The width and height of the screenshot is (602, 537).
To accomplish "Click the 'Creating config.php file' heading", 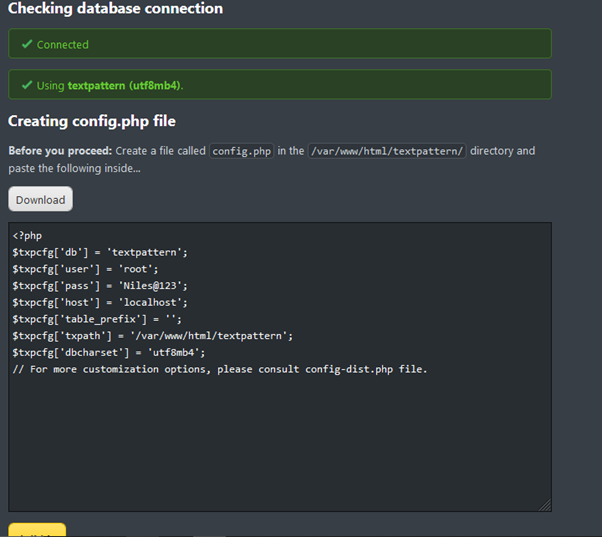I will click(x=92, y=121).
